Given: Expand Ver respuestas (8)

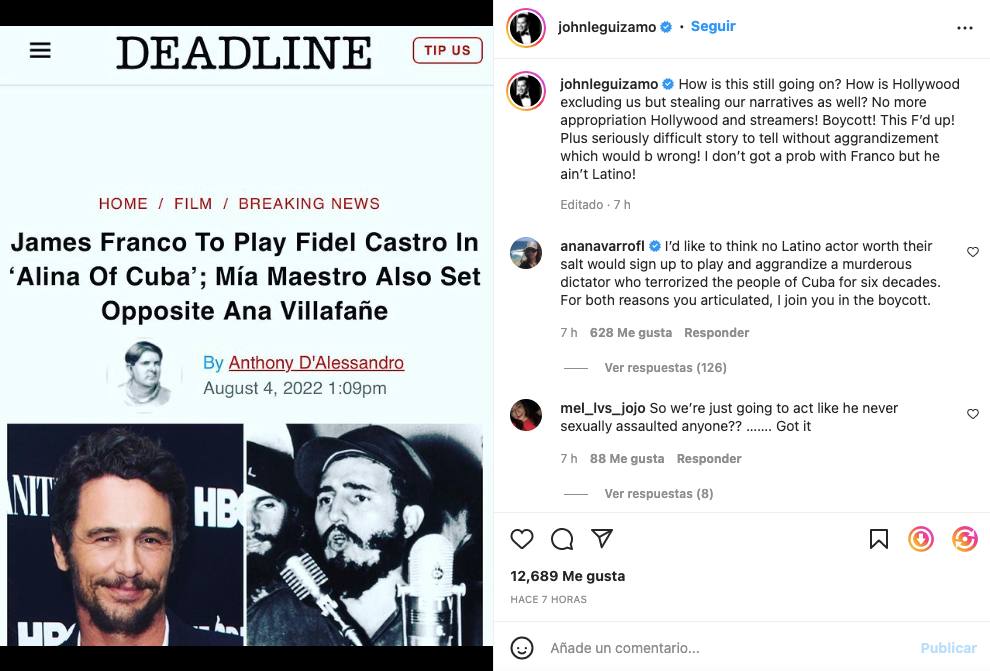Looking at the screenshot, I should (x=659, y=494).
